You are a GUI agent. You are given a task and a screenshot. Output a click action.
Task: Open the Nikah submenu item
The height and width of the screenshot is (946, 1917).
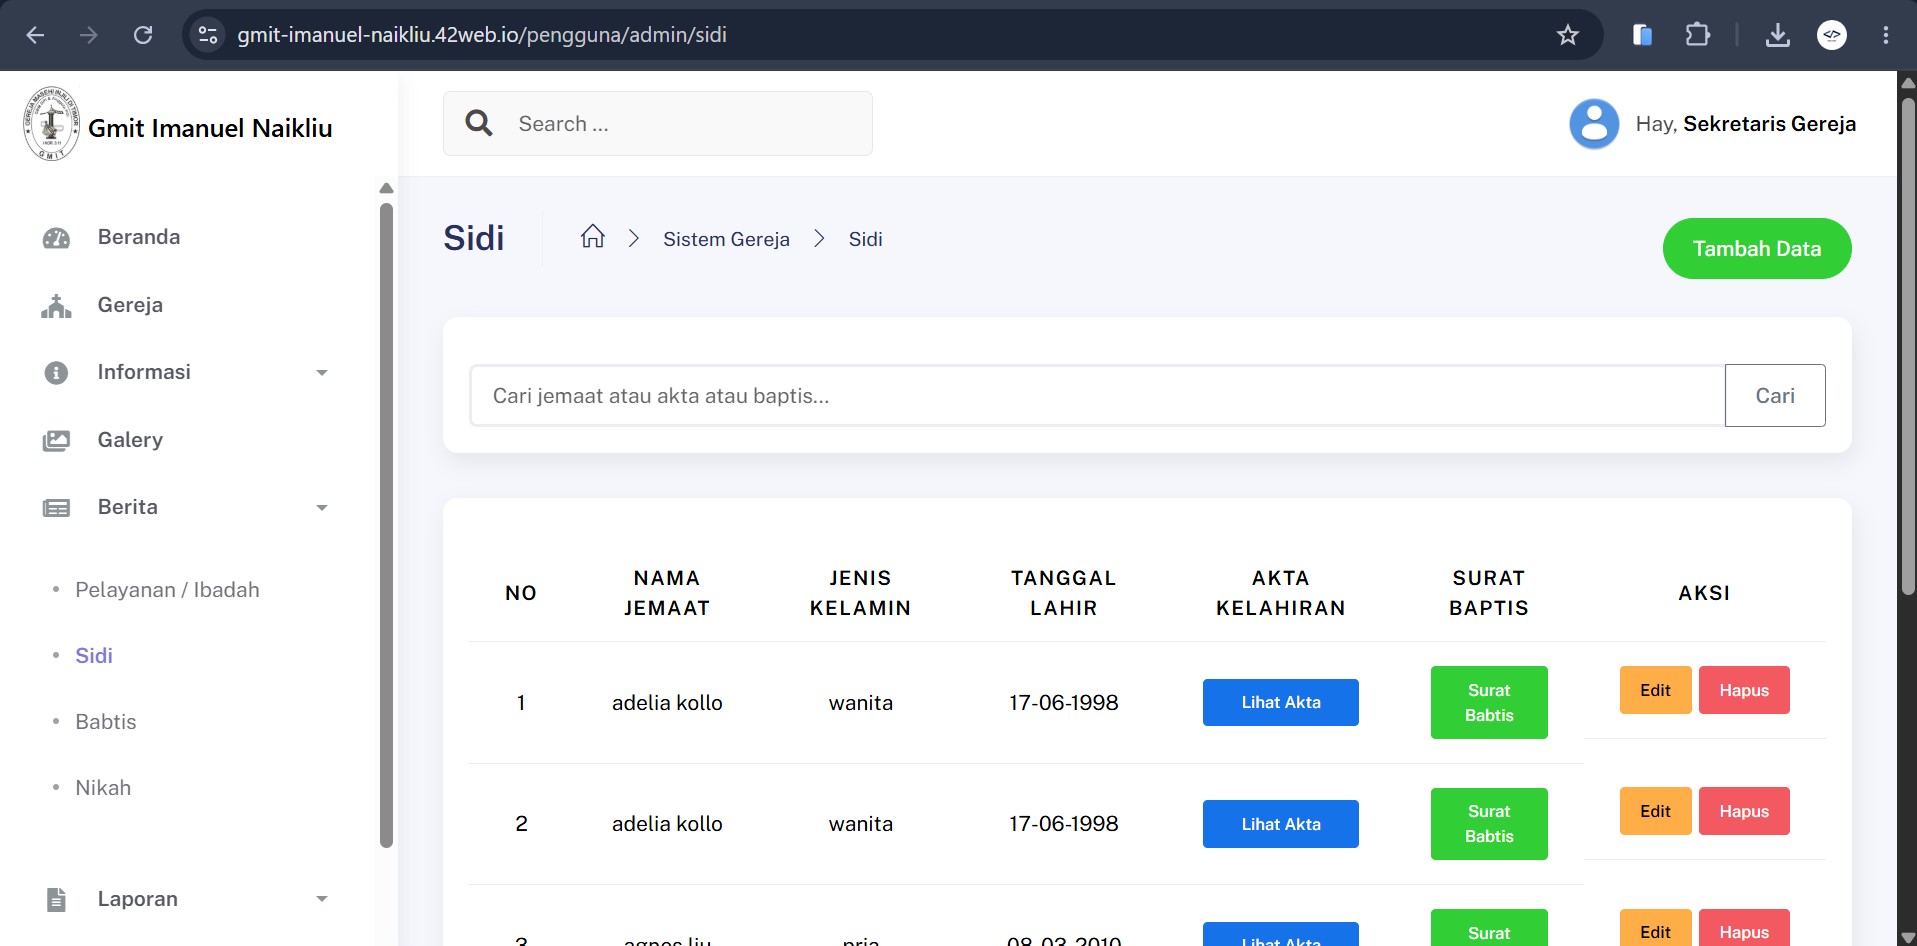coord(103,788)
